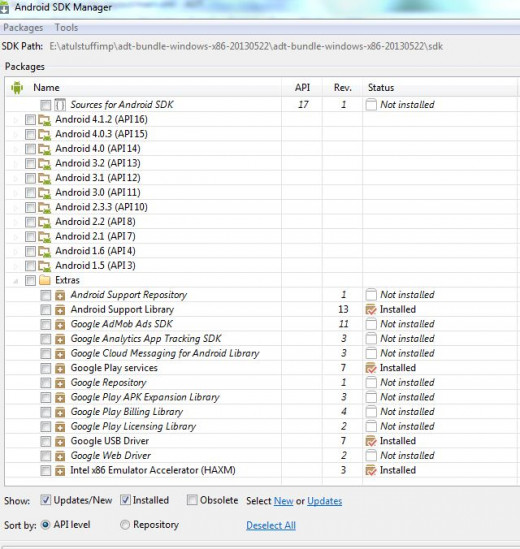Click the Android robot icon in Name header
Viewport: 520px width, 549px height.
pyautogui.click(x=17, y=87)
